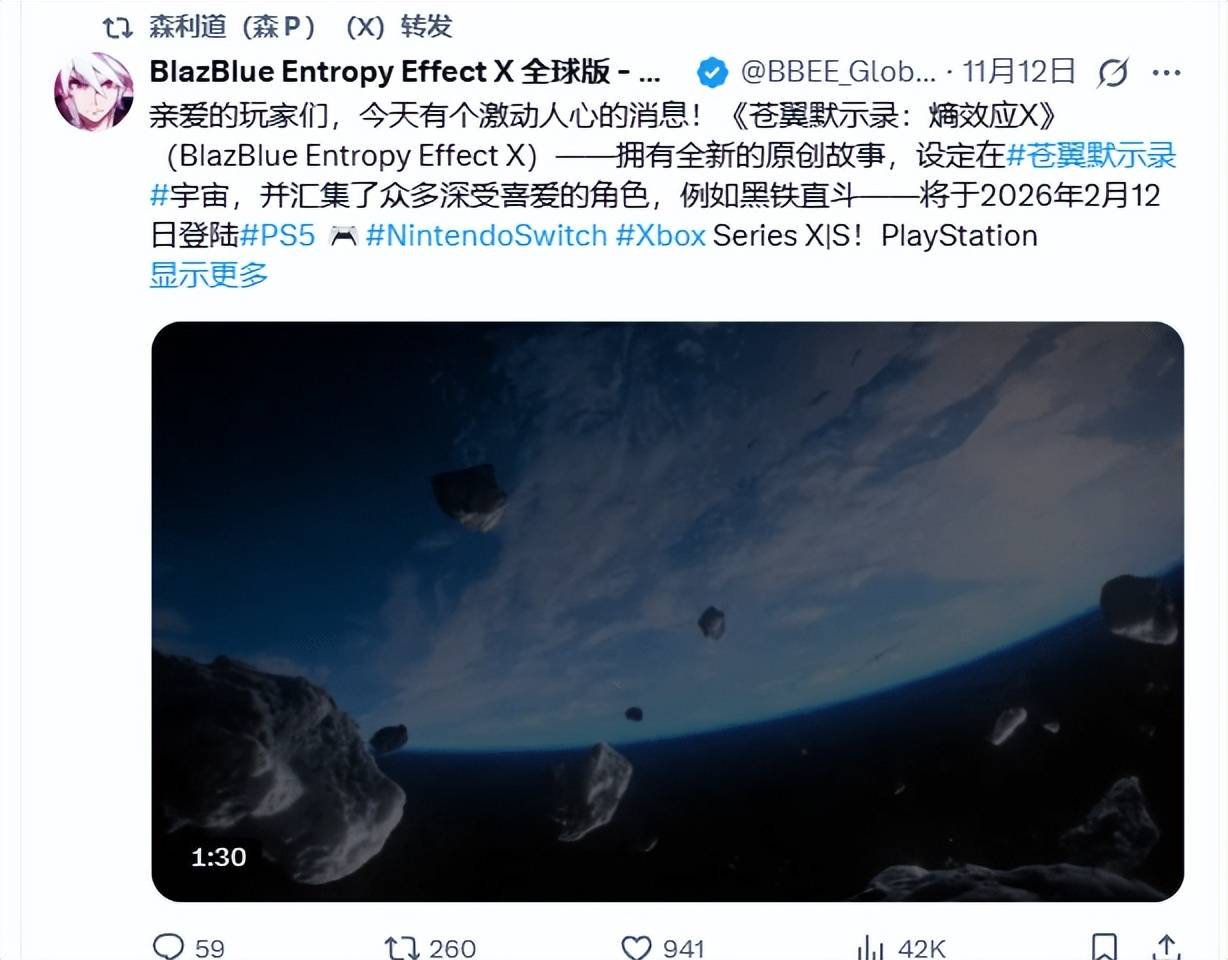Click the @BBEE_Glob… account handle
The image size is (1228, 960).
838,72
